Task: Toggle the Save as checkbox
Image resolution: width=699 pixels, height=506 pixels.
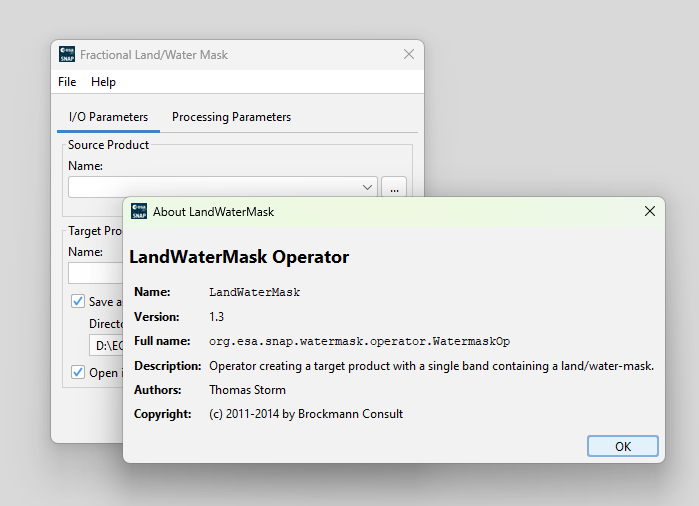Action: click(x=78, y=301)
